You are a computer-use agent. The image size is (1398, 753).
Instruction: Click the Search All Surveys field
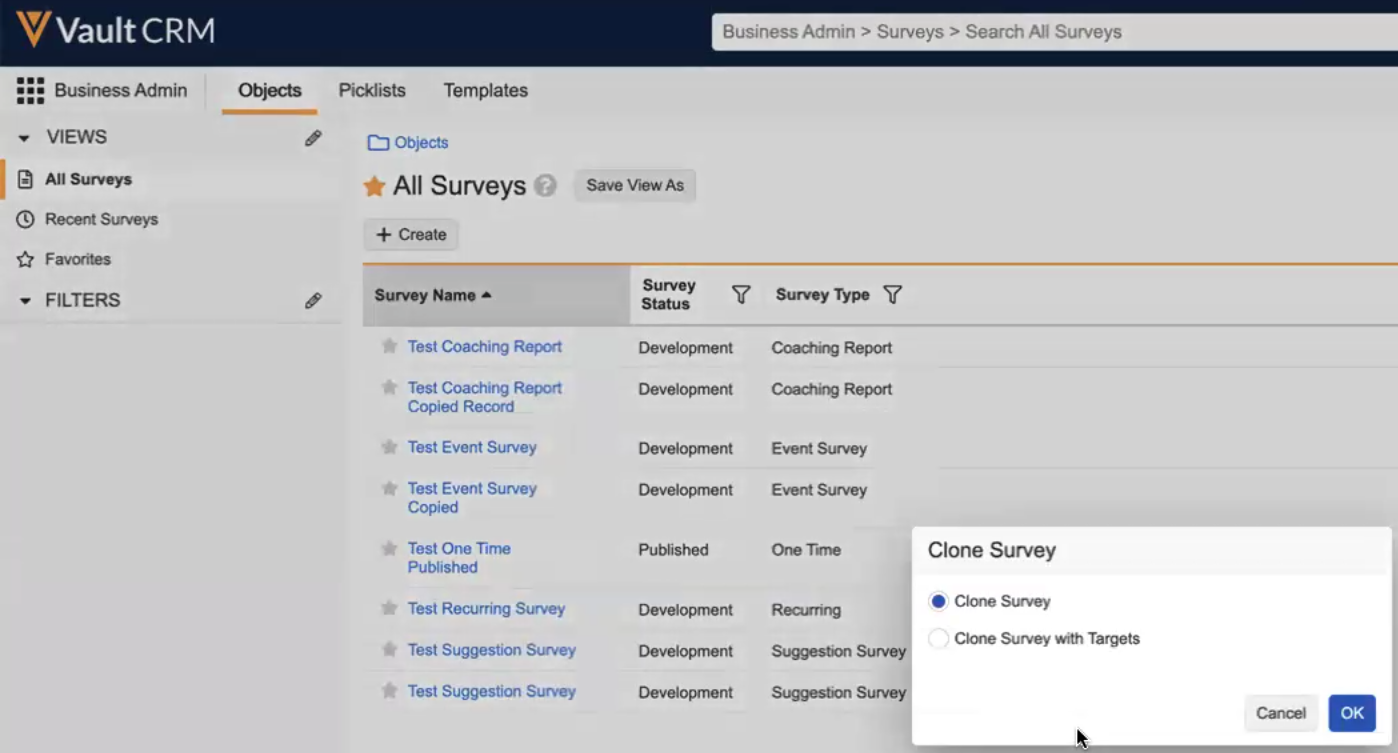[1050, 32]
